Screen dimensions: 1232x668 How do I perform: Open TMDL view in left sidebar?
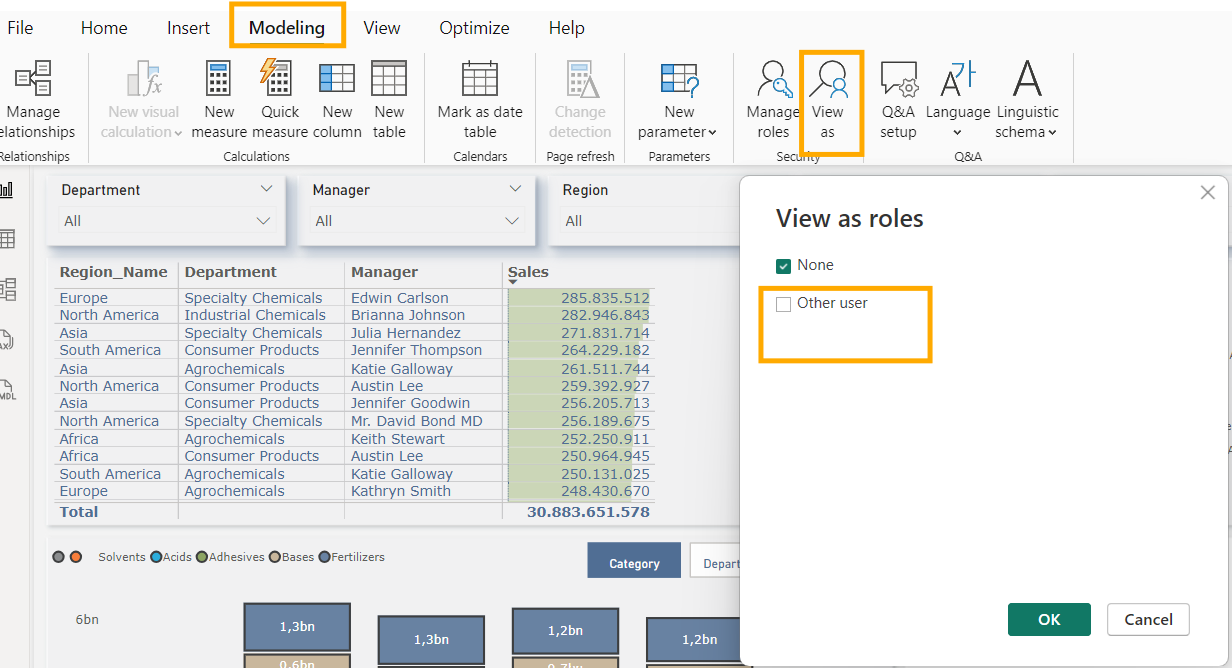[x=7, y=390]
